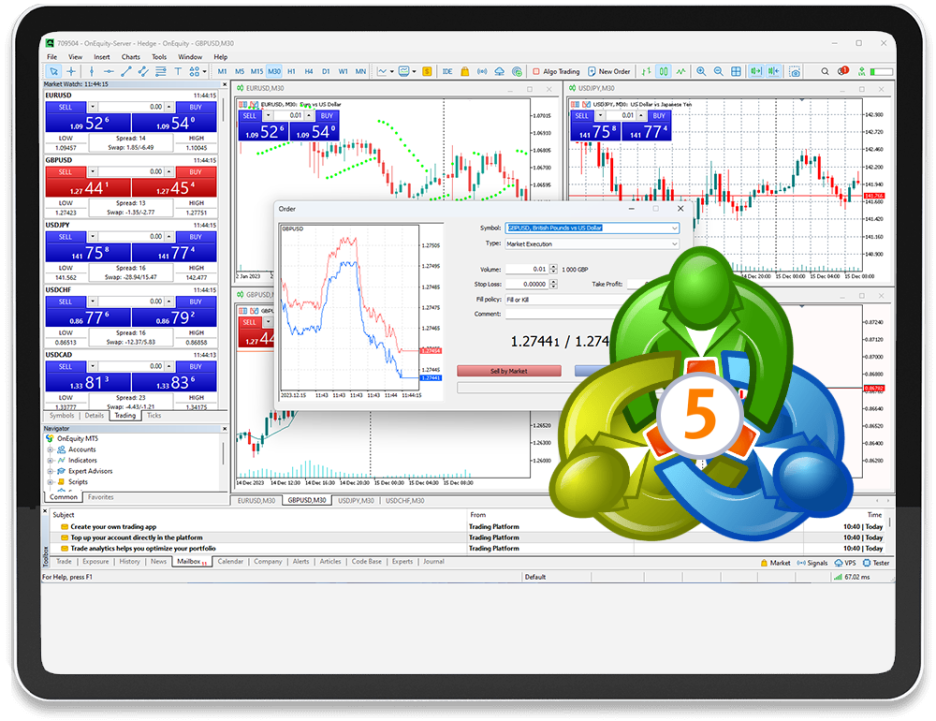
Task: Open Favorites tab in Navigator
Action: (x=100, y=497)
